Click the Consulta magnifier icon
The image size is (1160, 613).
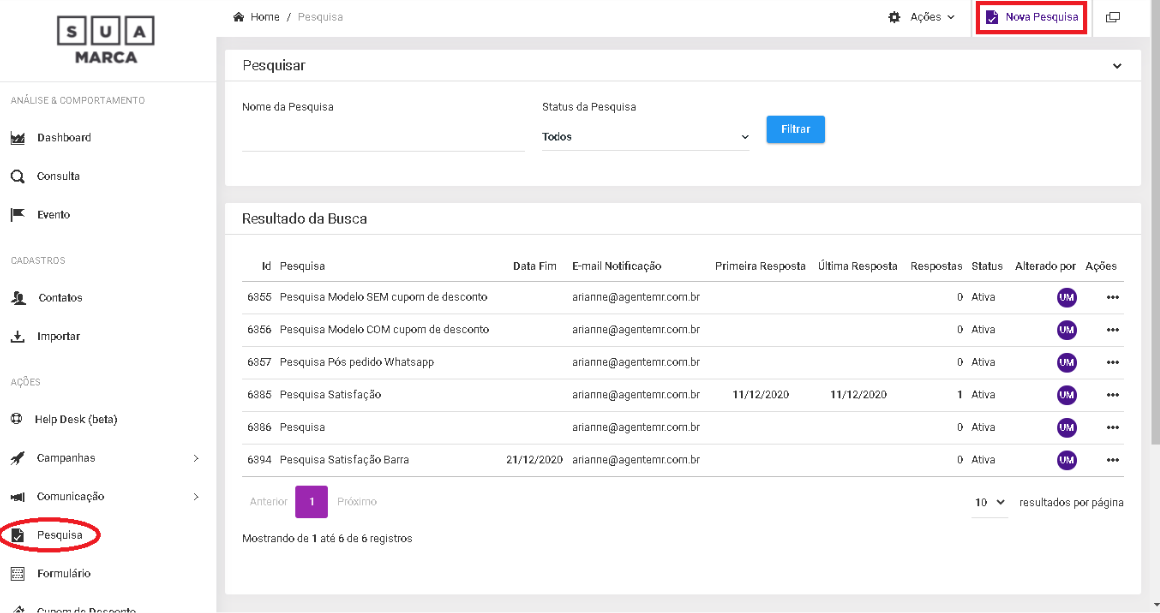click(x=18, y=177)
